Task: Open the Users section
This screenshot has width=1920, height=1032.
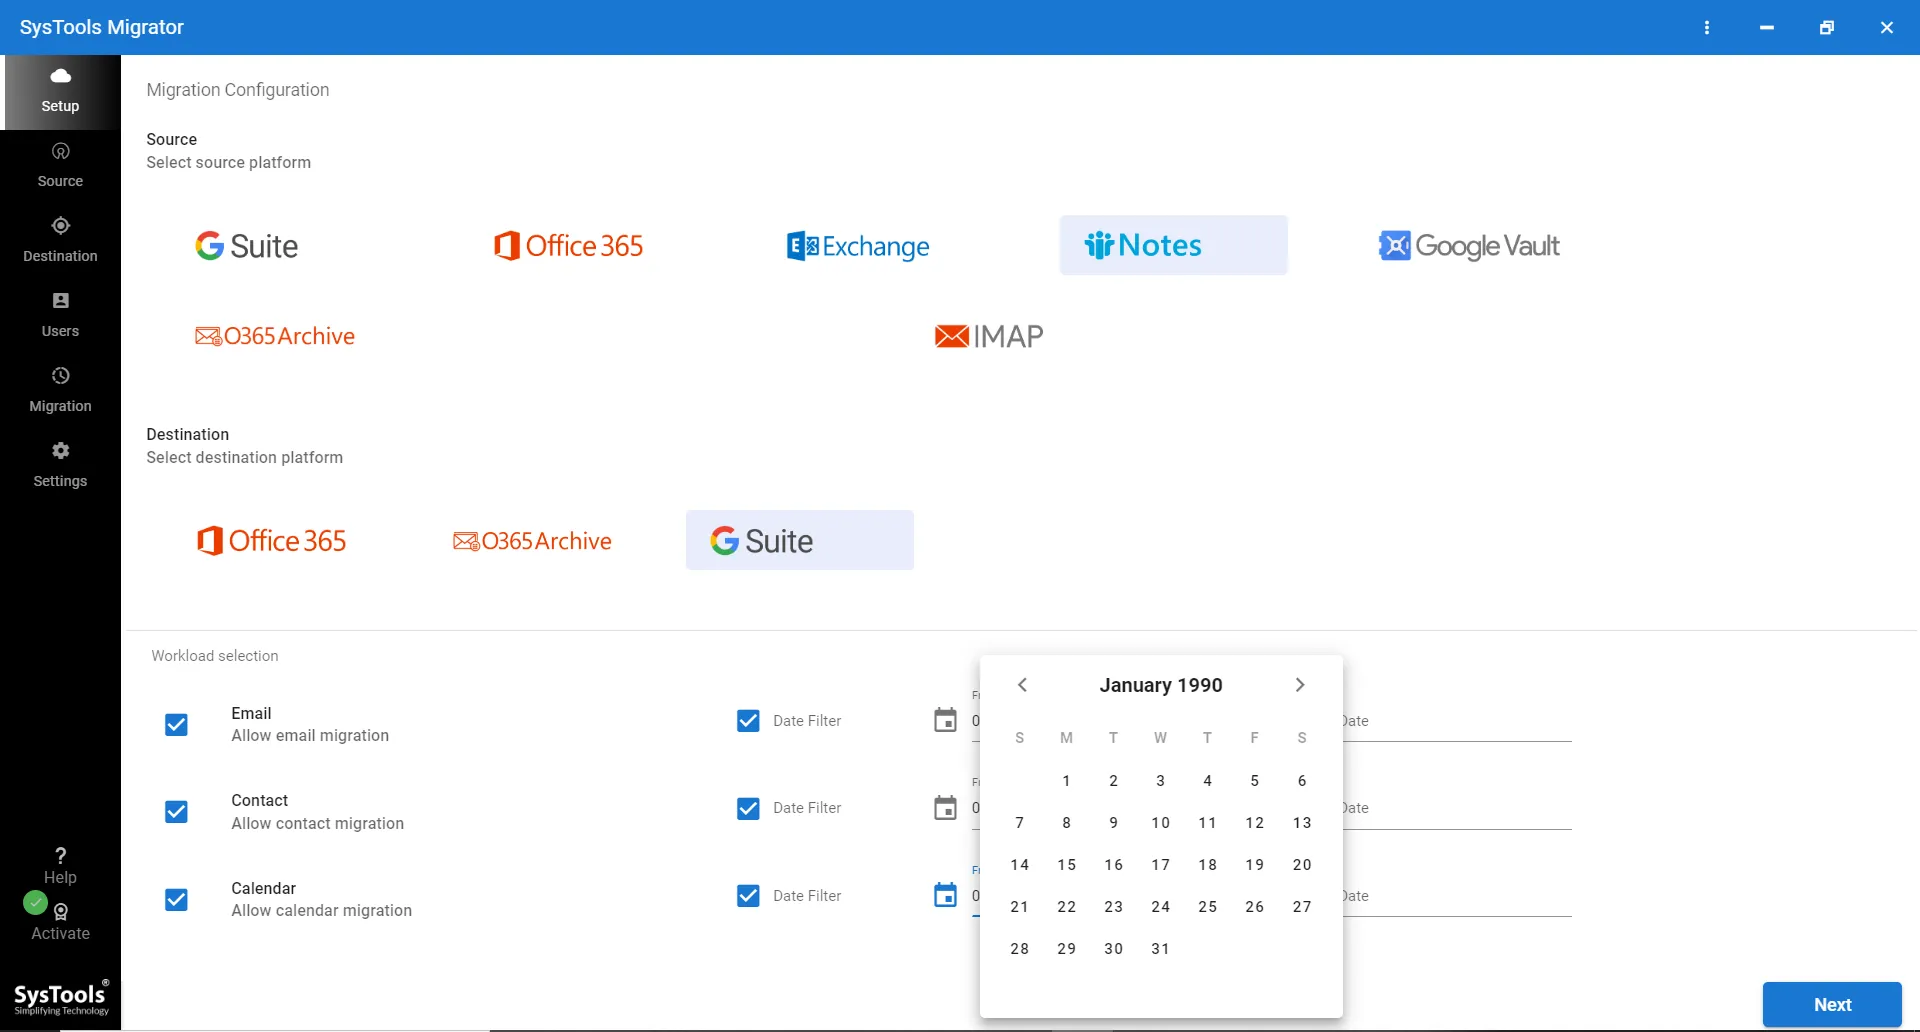Action: click(x=60, y=316)
